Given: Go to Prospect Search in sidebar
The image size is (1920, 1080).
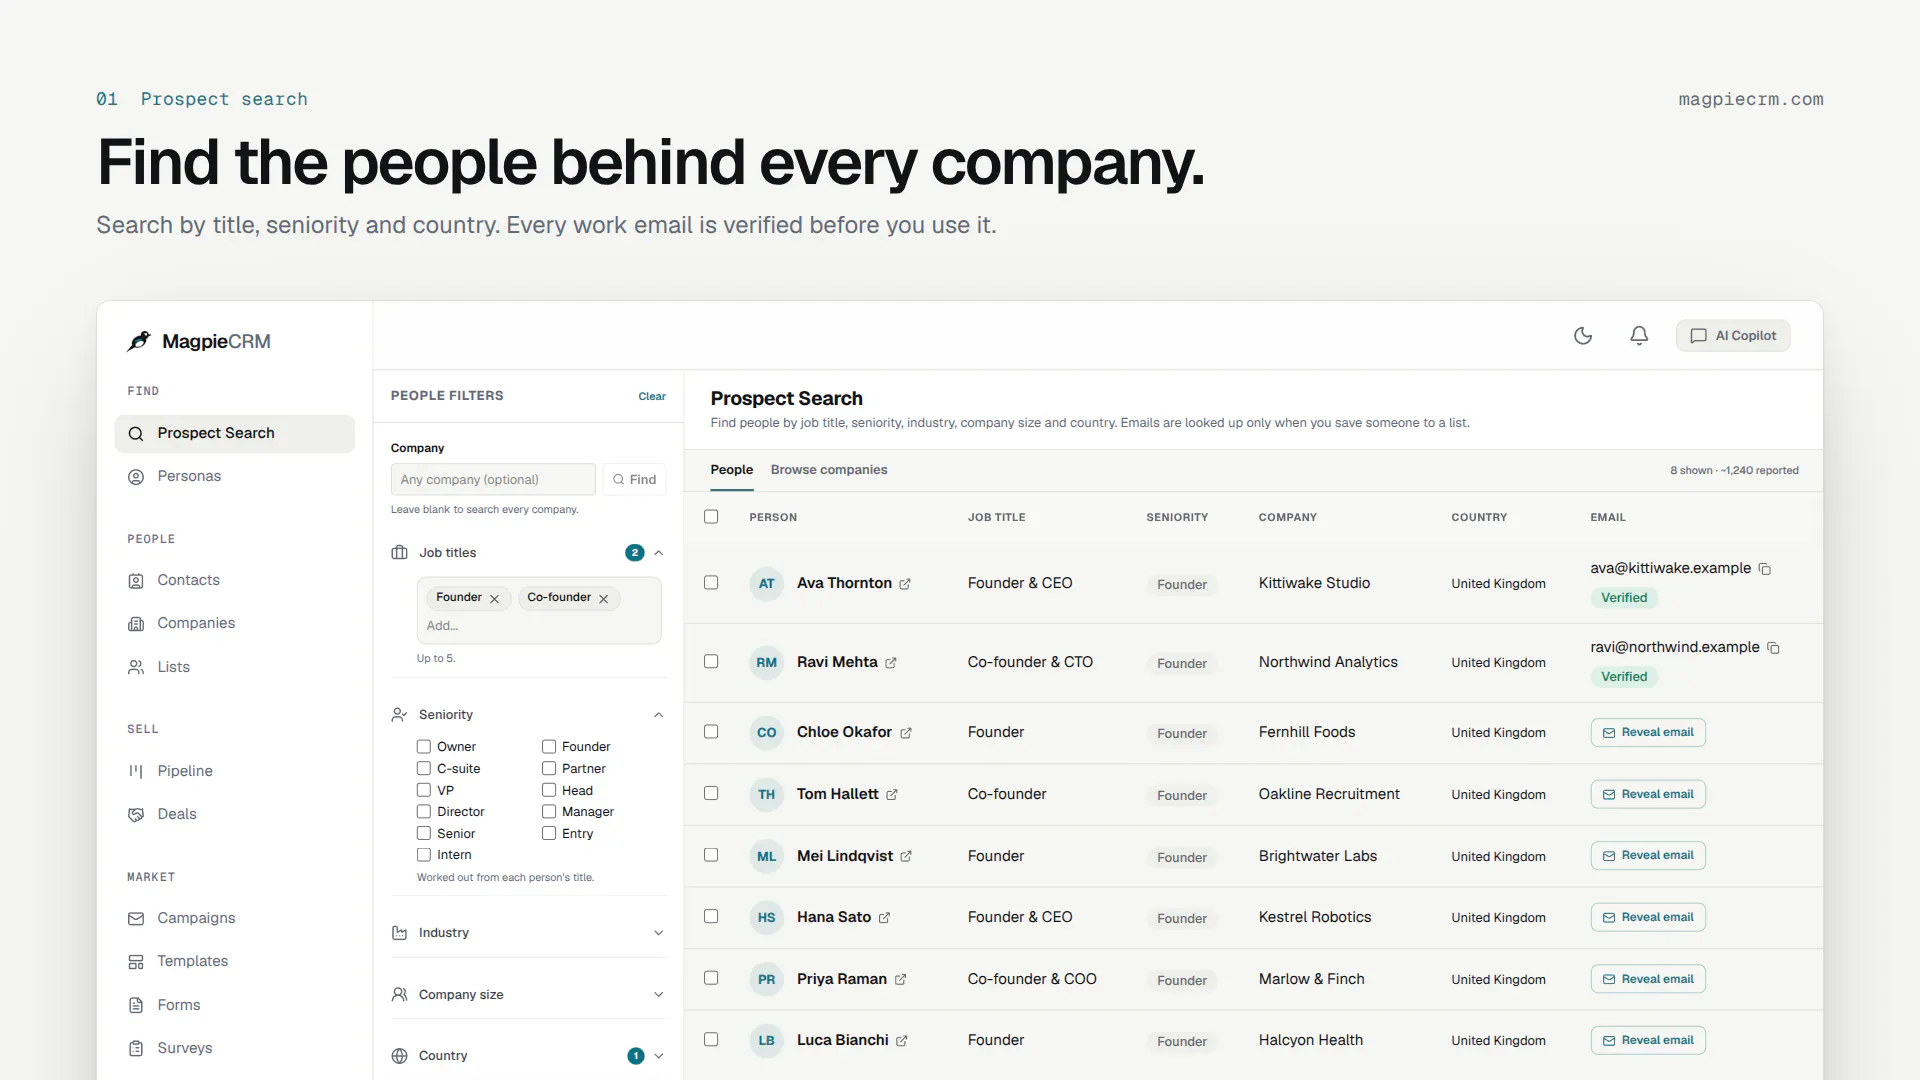Looking at the screenshot, I should click(235, 434).
